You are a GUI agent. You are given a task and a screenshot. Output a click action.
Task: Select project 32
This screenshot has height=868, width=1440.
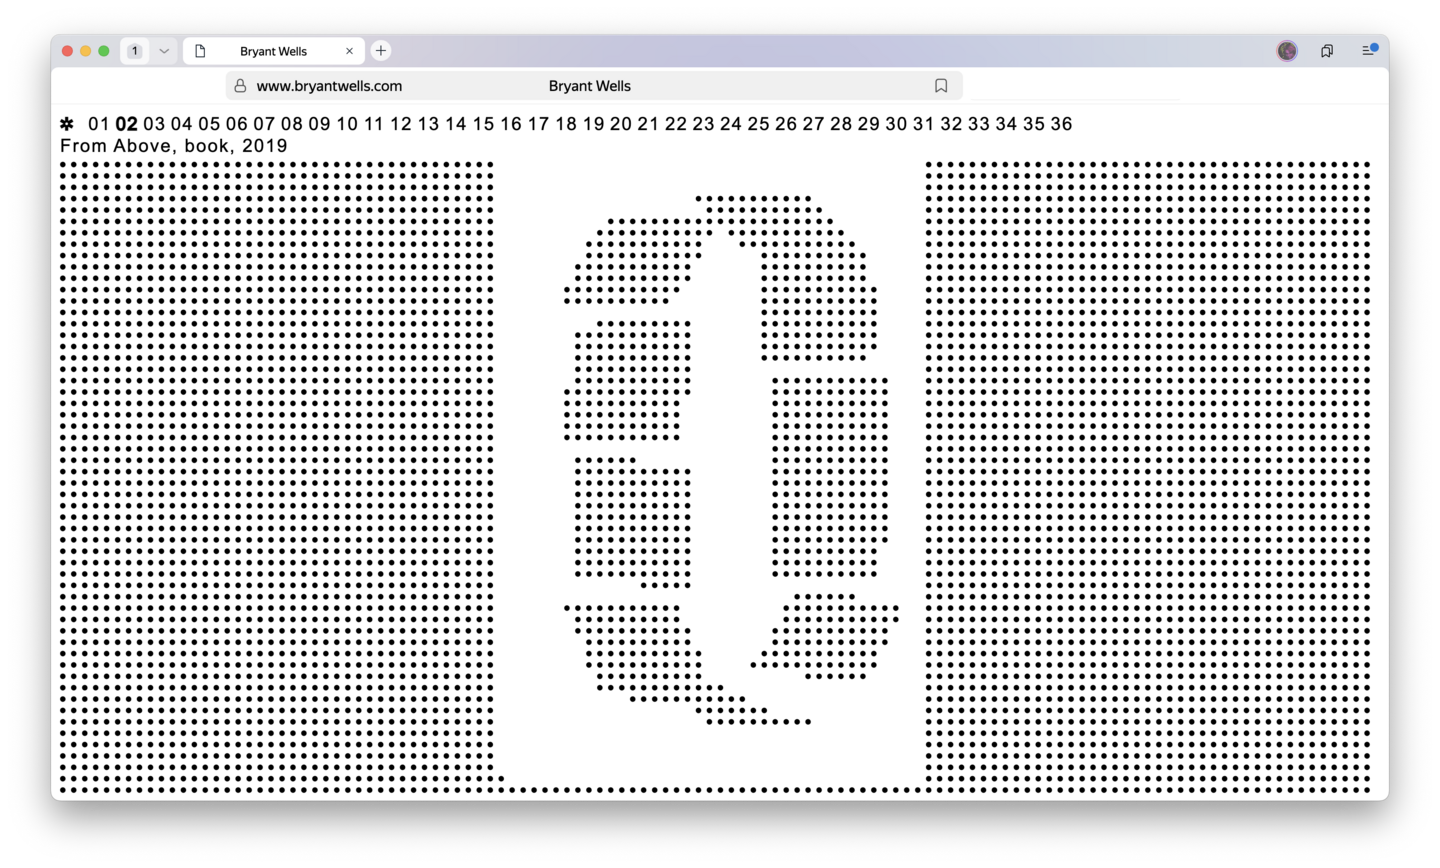(x=951, y=124)
